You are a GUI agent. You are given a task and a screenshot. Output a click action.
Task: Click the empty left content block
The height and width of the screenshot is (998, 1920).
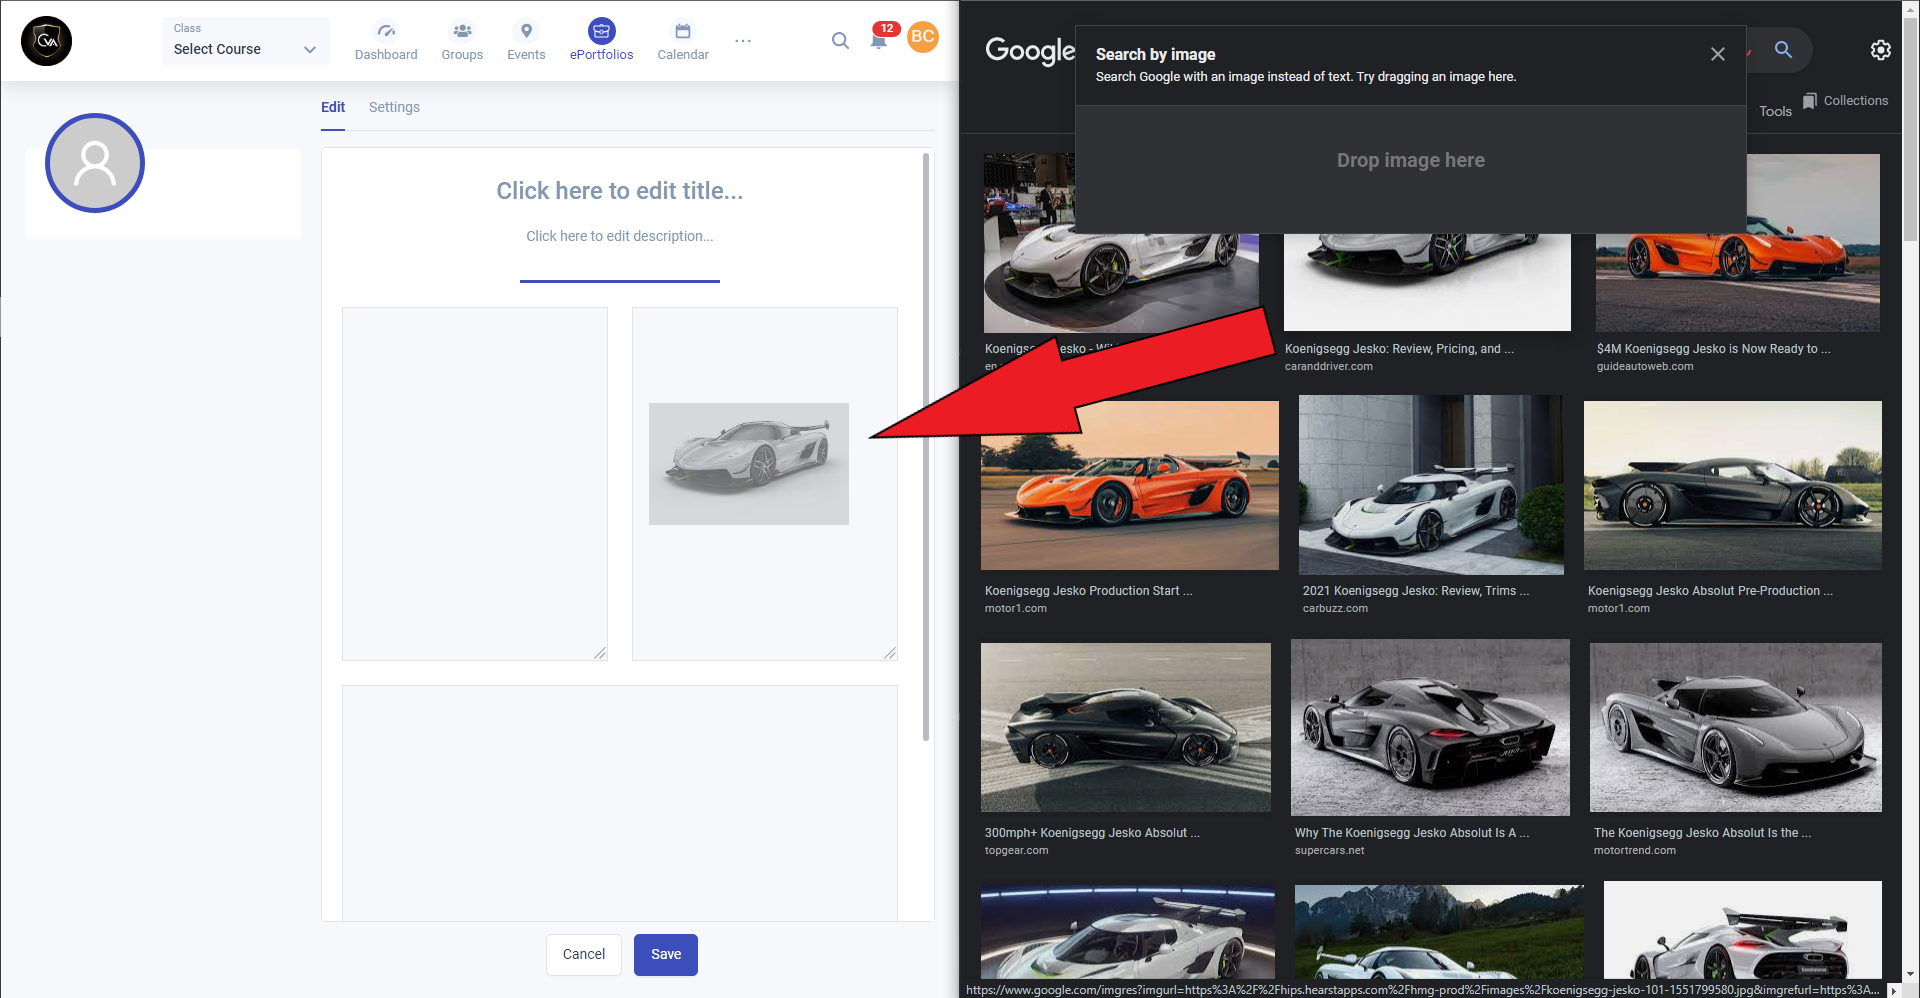(x=475, y=484)
